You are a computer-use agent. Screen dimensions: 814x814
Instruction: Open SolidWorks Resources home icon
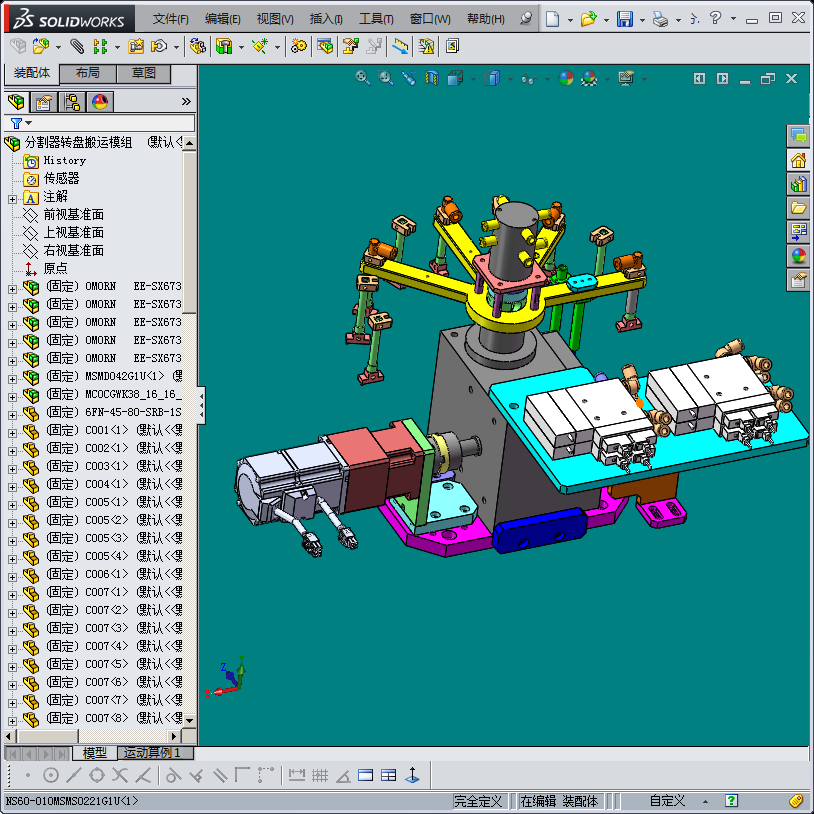tap(798, 160)
